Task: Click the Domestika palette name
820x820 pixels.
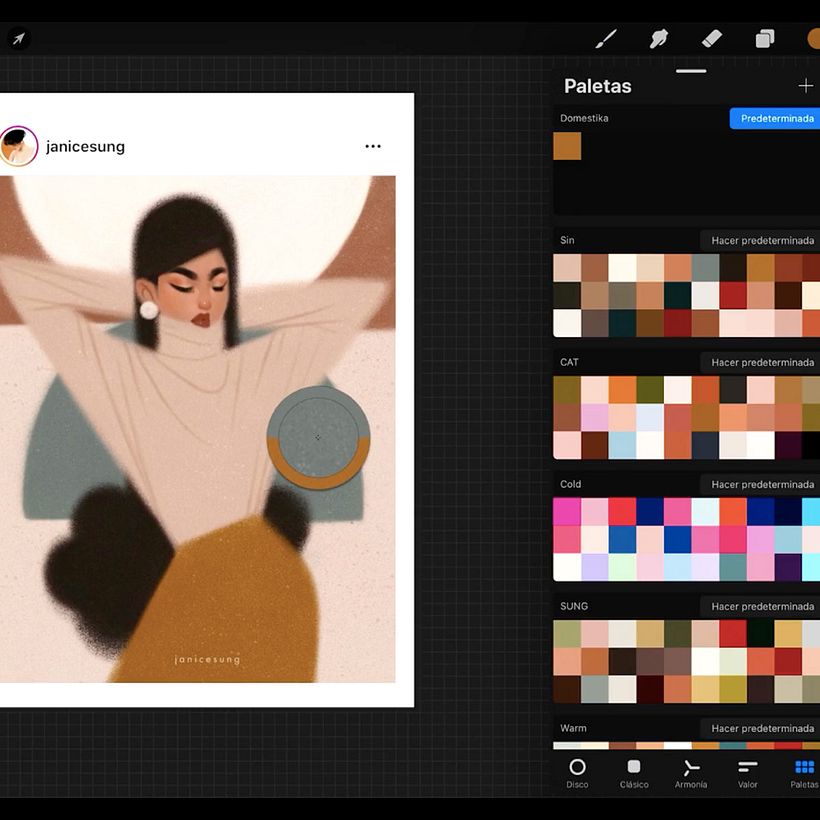Action: point(584,118)
